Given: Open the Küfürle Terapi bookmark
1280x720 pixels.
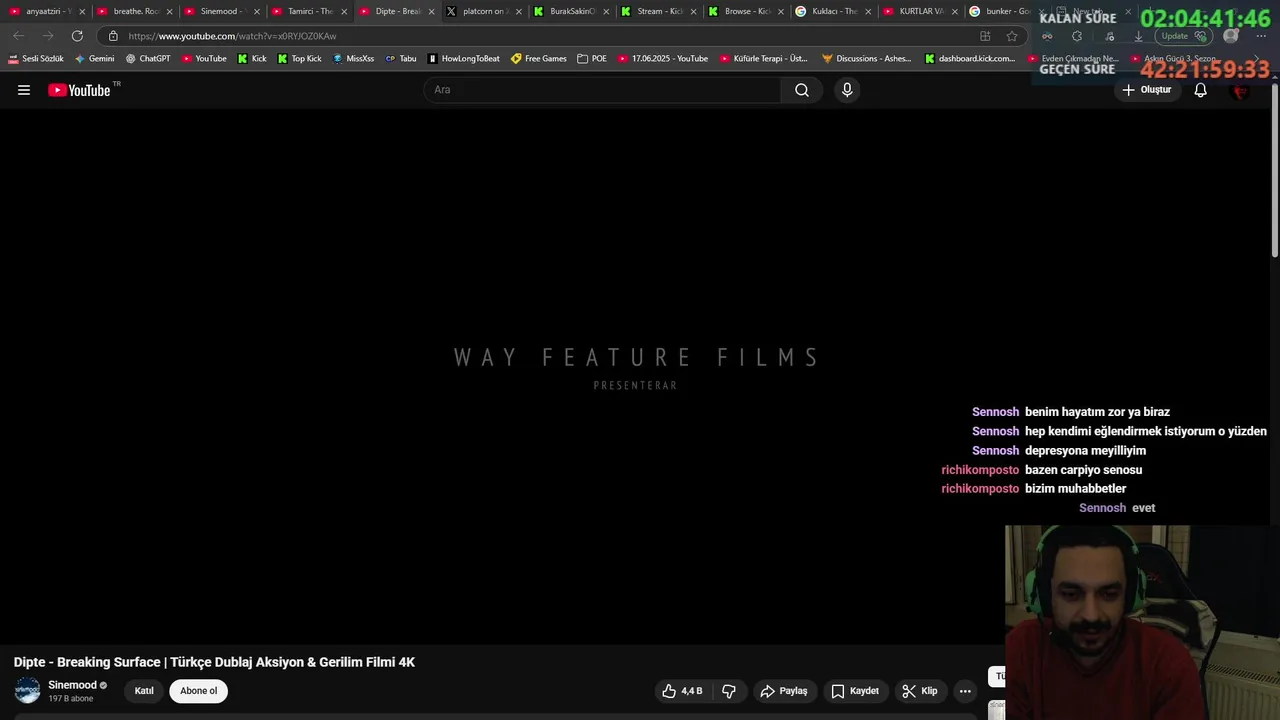Looking at the screenshot, I should [764, 59].
